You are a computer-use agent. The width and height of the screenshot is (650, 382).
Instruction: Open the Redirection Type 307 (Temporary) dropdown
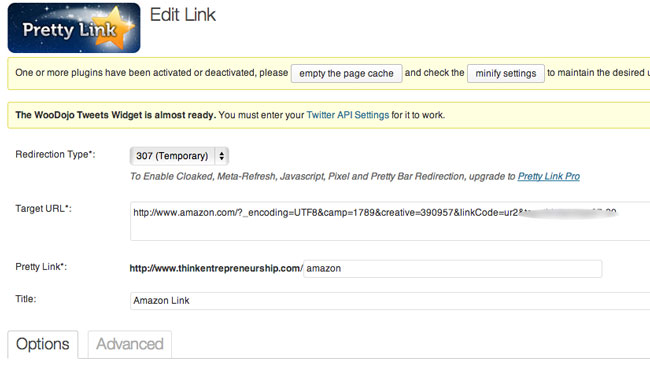click(179, 156)
